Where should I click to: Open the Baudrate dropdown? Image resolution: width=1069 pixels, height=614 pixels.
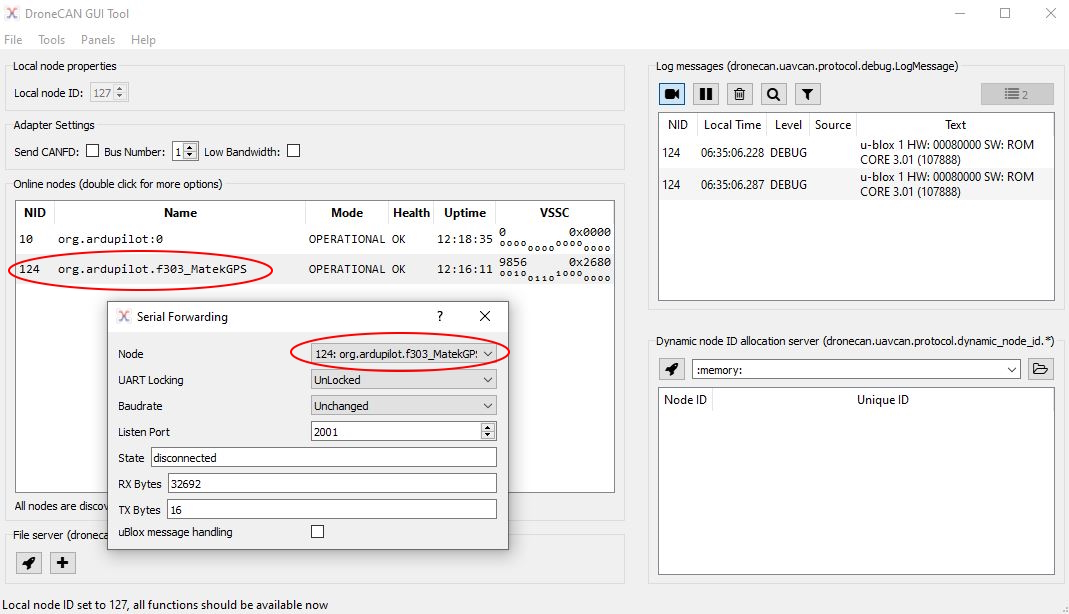[403, 406]
